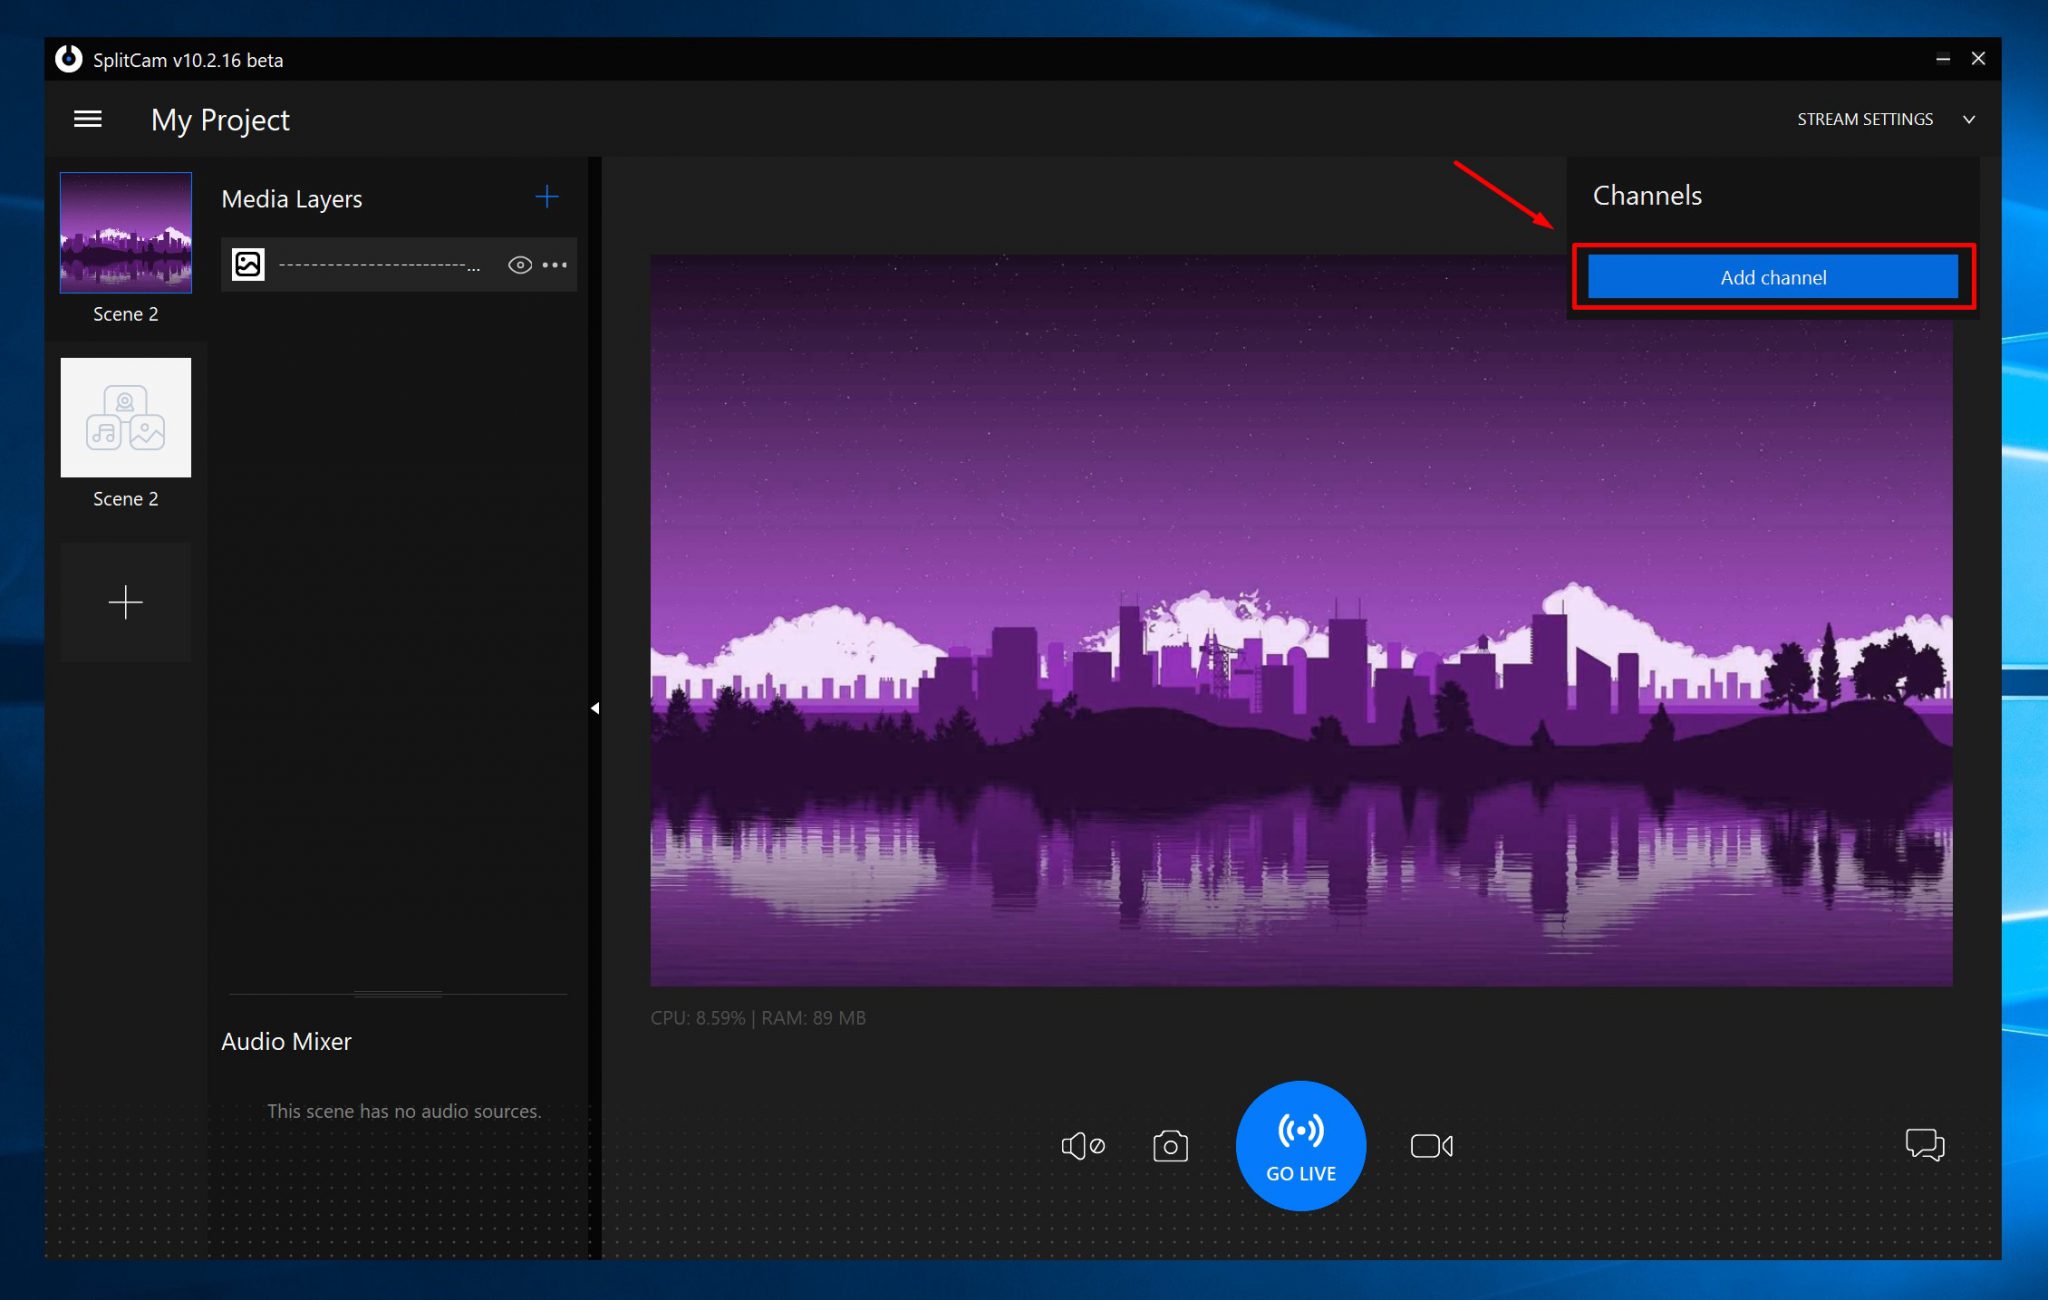Click the resize handle above Audio Mixer
The image size is (2048, 1300).
point(397,993)
